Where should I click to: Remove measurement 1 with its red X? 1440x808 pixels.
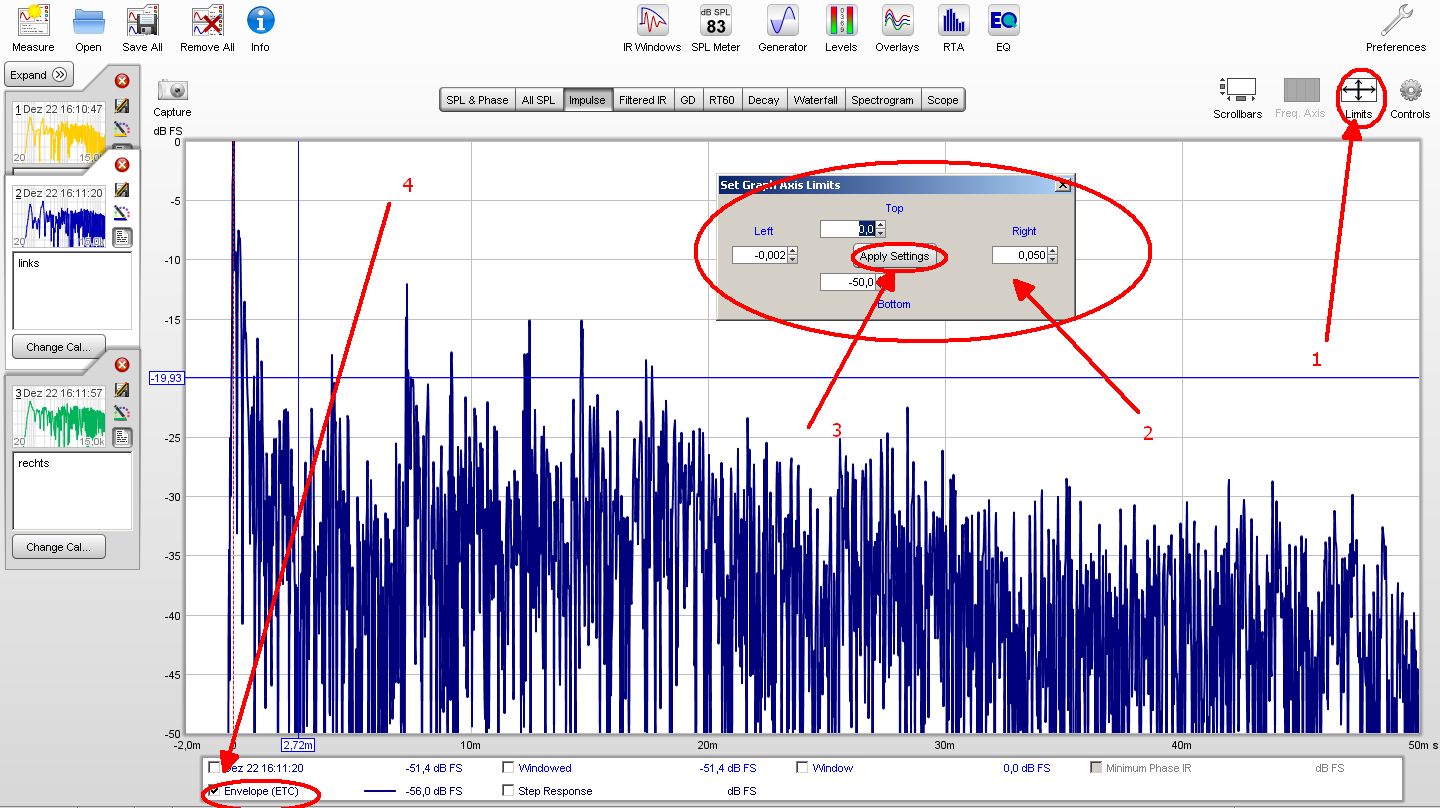click(122, 81)
